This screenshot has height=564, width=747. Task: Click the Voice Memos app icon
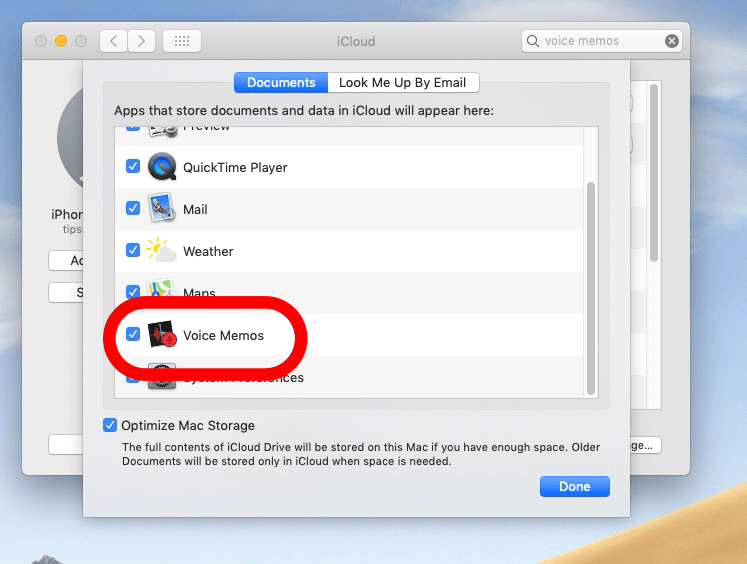click(x=162, y=335)
